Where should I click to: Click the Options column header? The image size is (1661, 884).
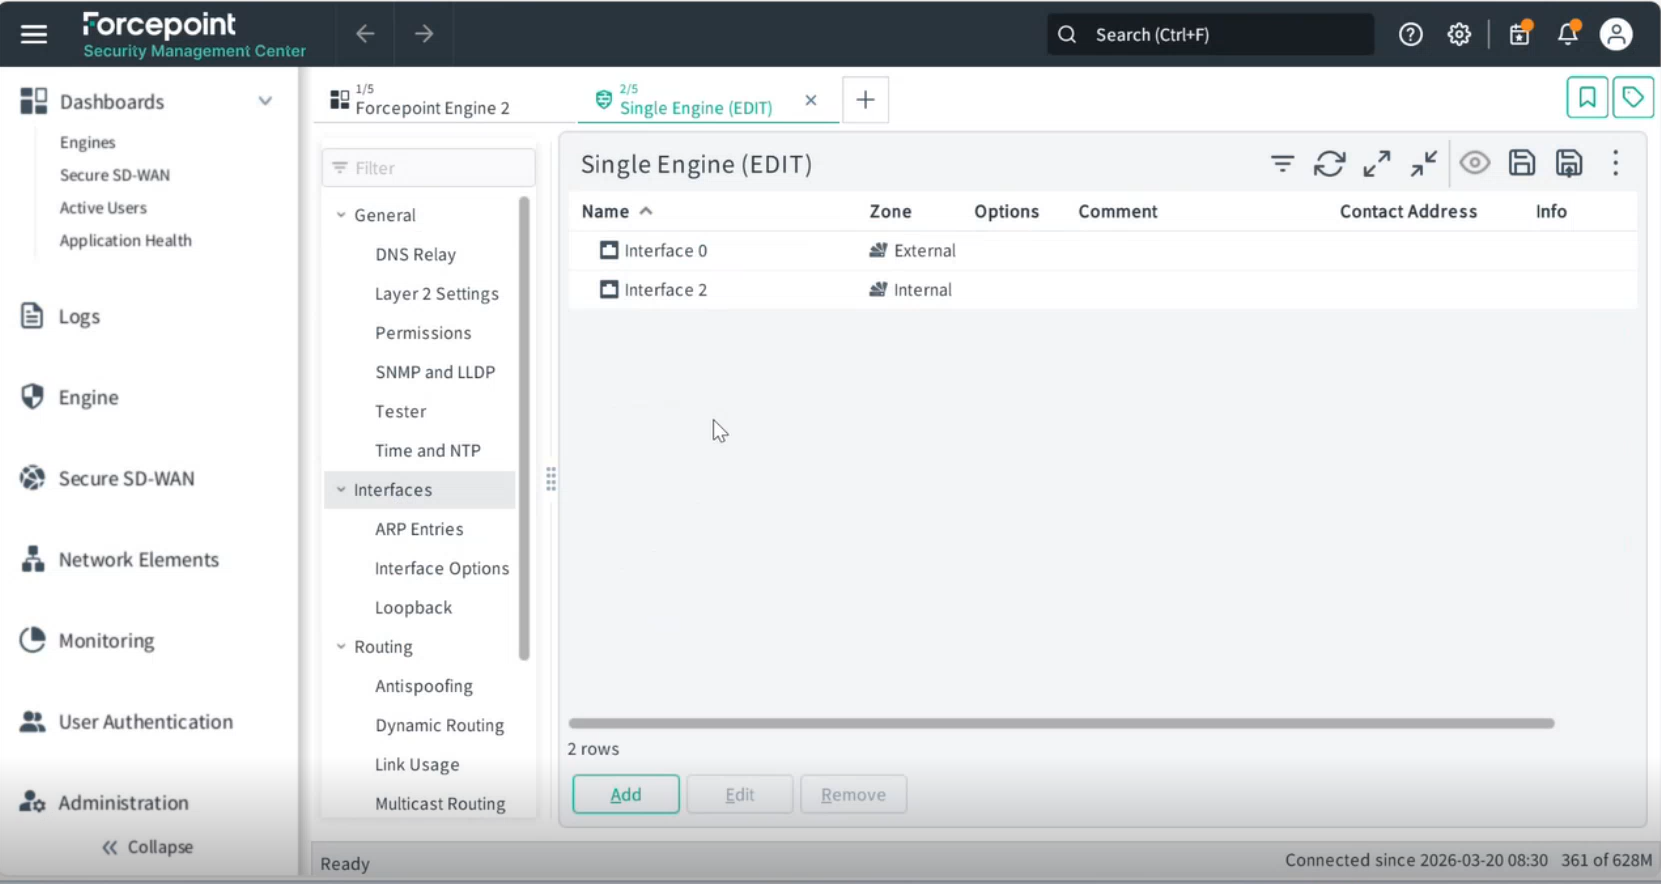point(1007,211)
